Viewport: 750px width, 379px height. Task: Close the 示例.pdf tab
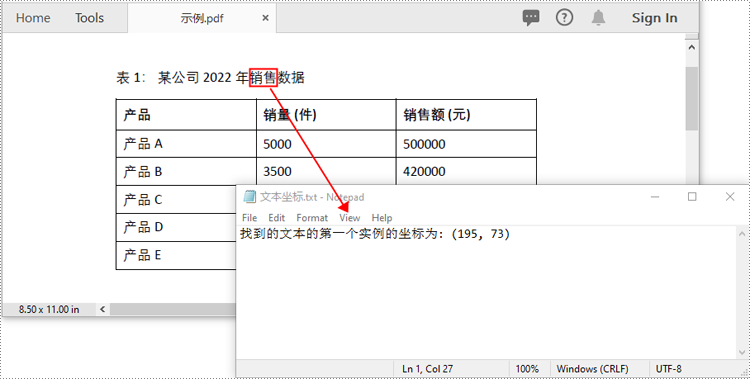[265, 18]
